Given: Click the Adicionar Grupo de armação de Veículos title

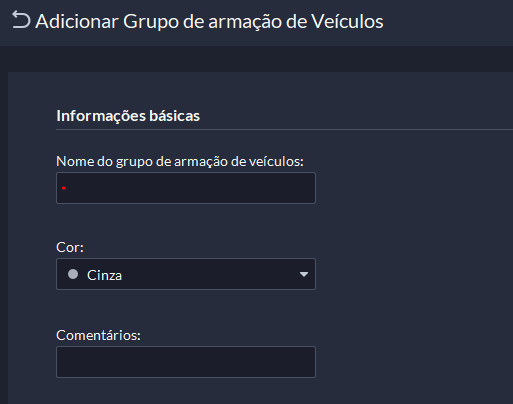Looking at the screenshot, I should (x=209, y=21).
